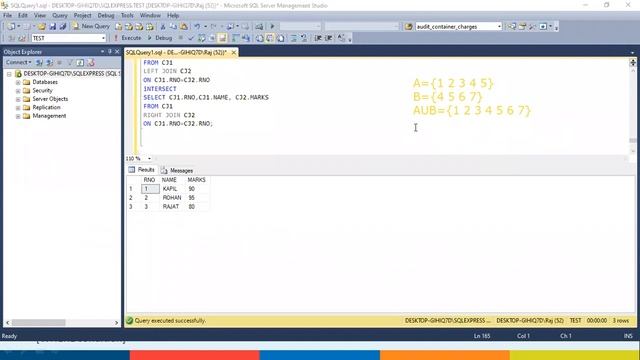Click the Refresh icon in Object Explorer
This screenshot has width=640, height=360.
[x=80, y=62]
